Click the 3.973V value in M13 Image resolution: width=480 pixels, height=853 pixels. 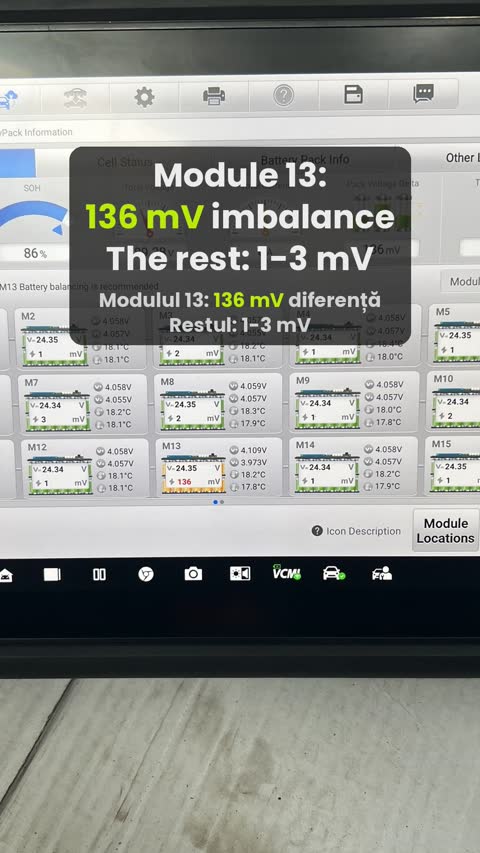click(x=254, y=462)
